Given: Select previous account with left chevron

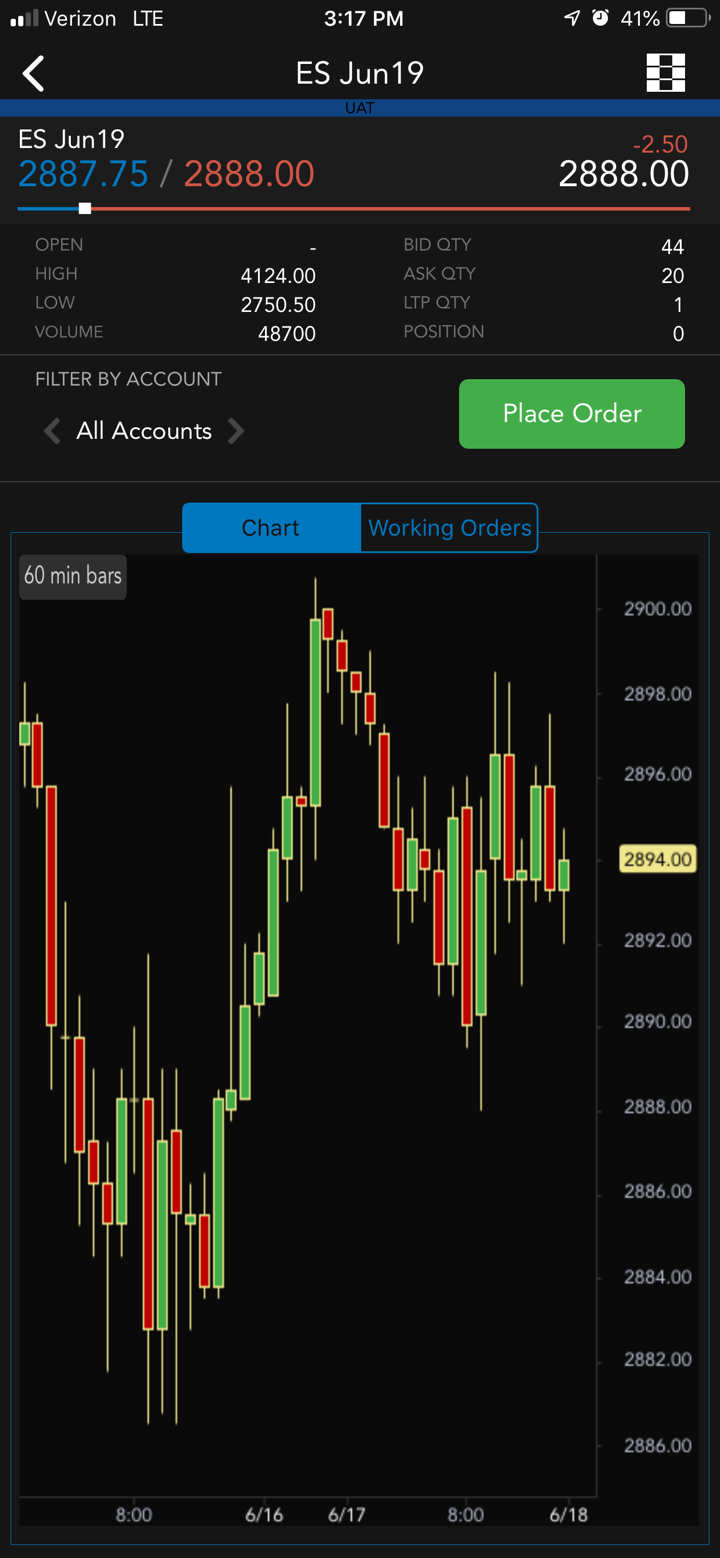Looking at the screenshot, I should click(x=52, y=431).
